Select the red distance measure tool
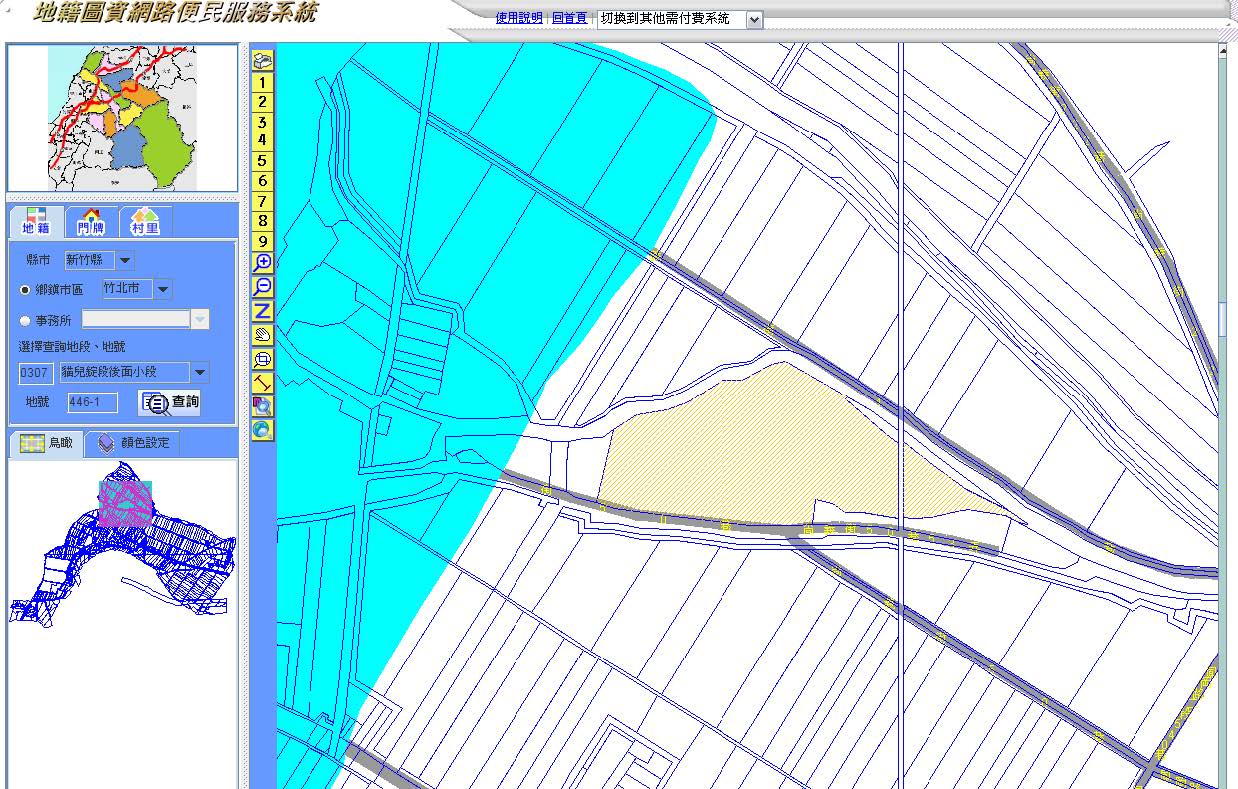 [262, 383]
